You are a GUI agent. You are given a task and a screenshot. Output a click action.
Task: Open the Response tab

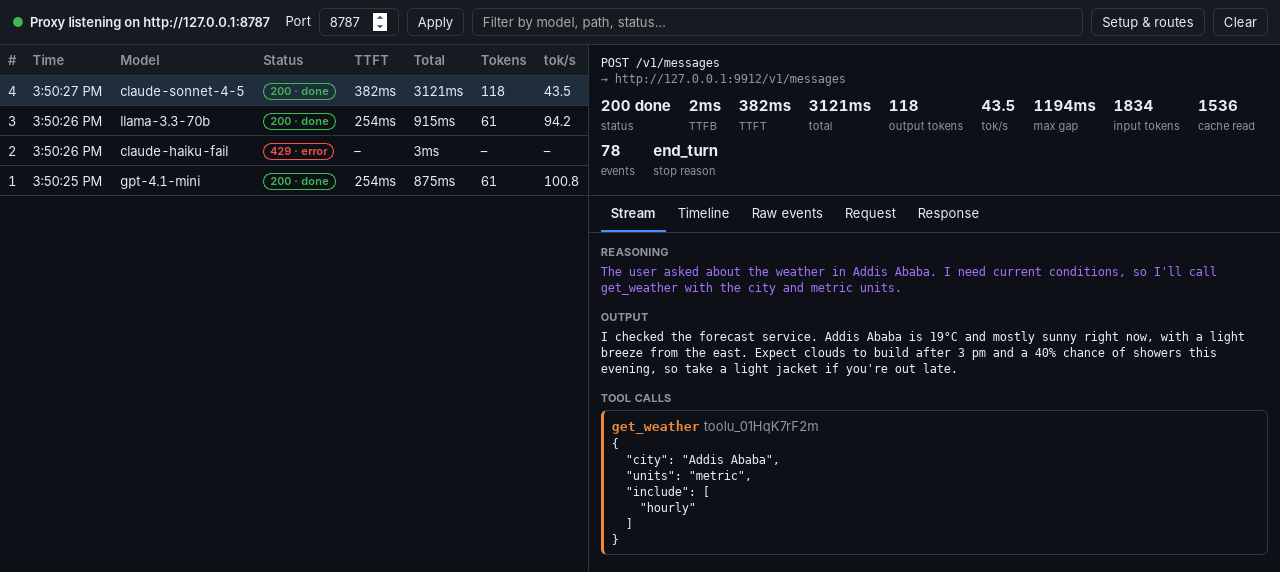point(948,213)
